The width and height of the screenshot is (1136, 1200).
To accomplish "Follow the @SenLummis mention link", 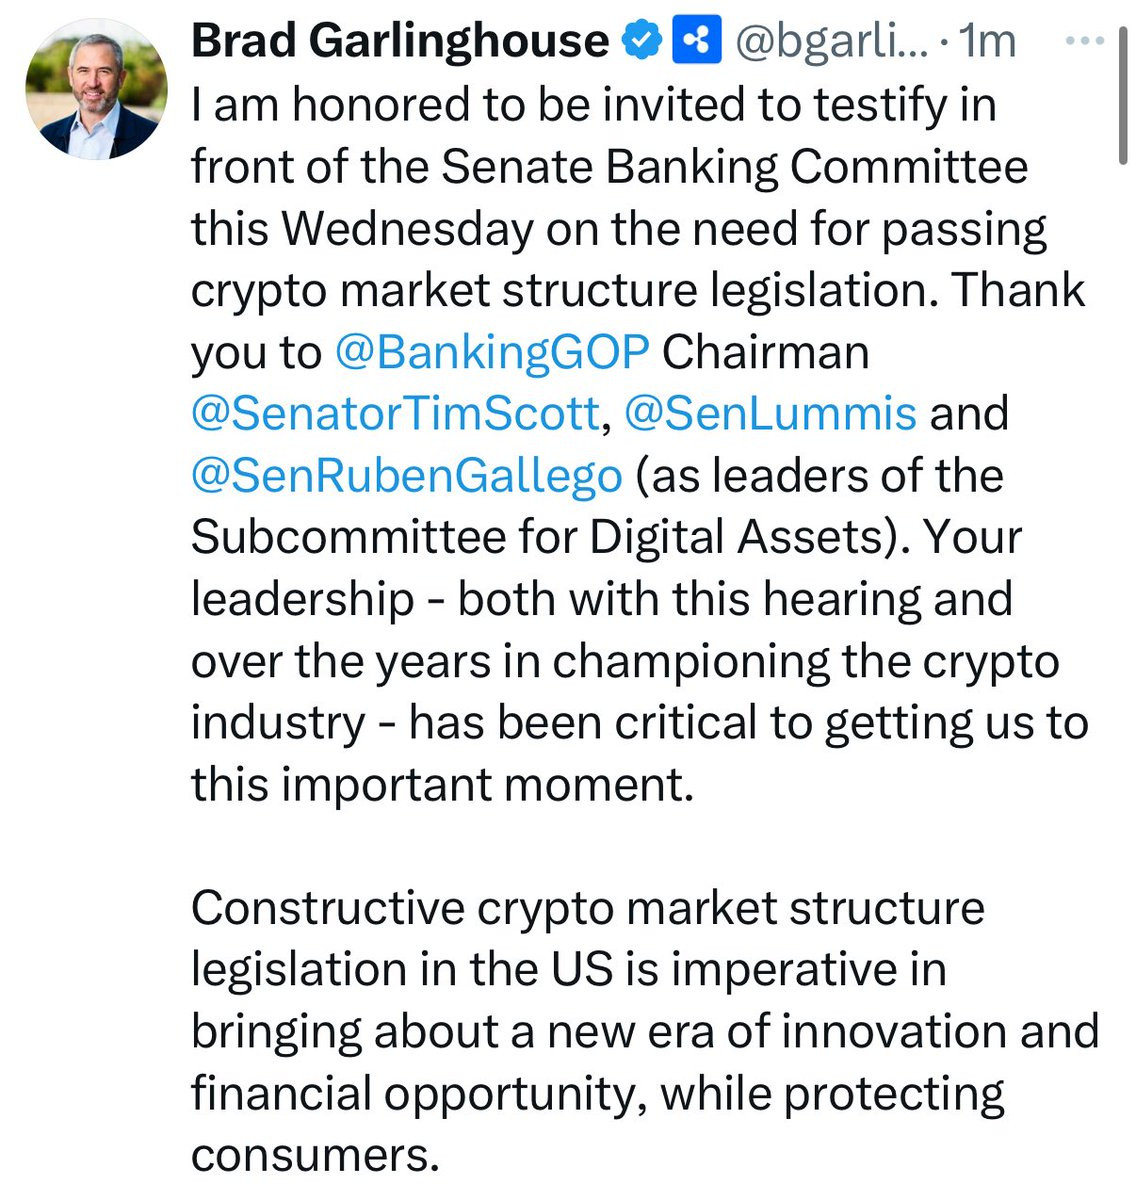I will pos(770,414).
